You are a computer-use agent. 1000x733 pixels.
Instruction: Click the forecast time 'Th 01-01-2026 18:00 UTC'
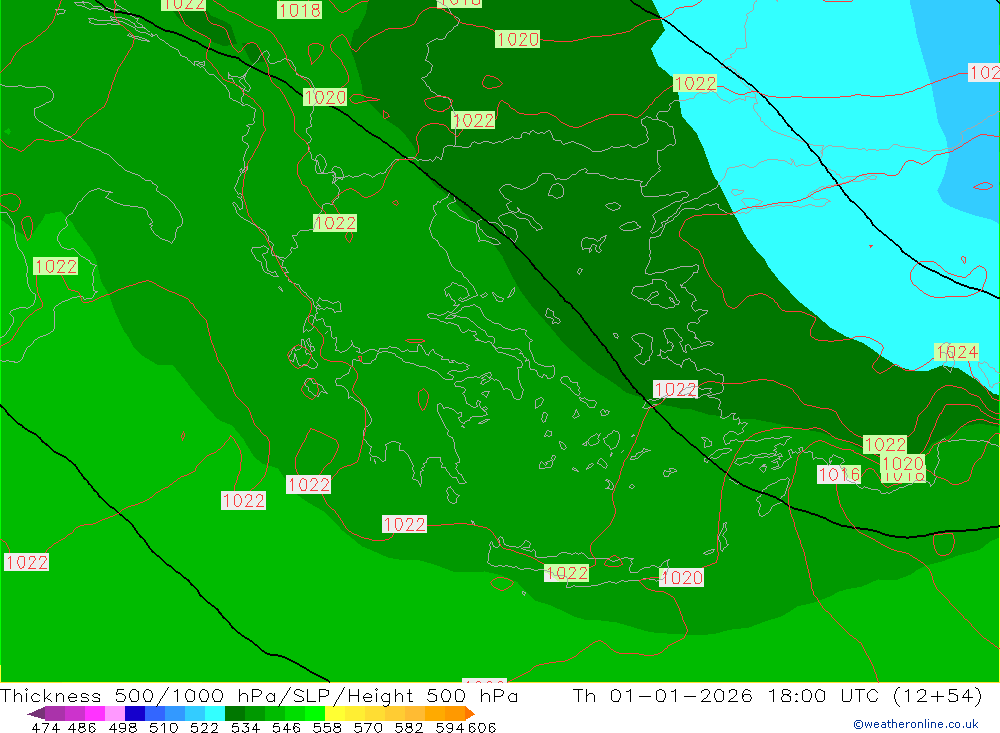726,695
